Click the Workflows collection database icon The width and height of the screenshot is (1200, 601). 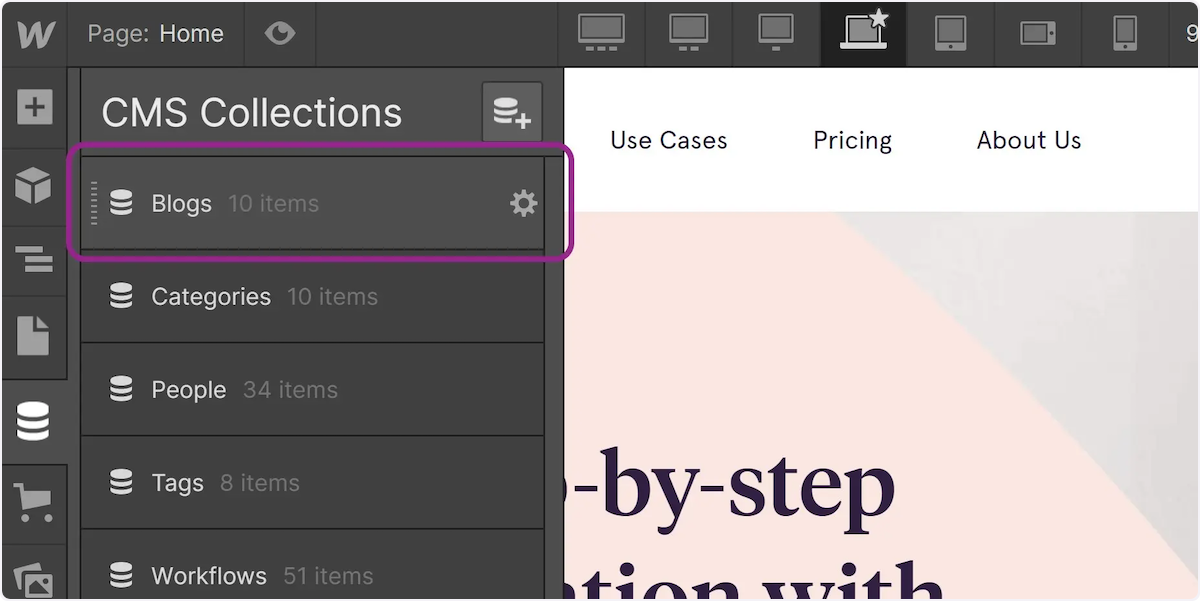[121, 576]
